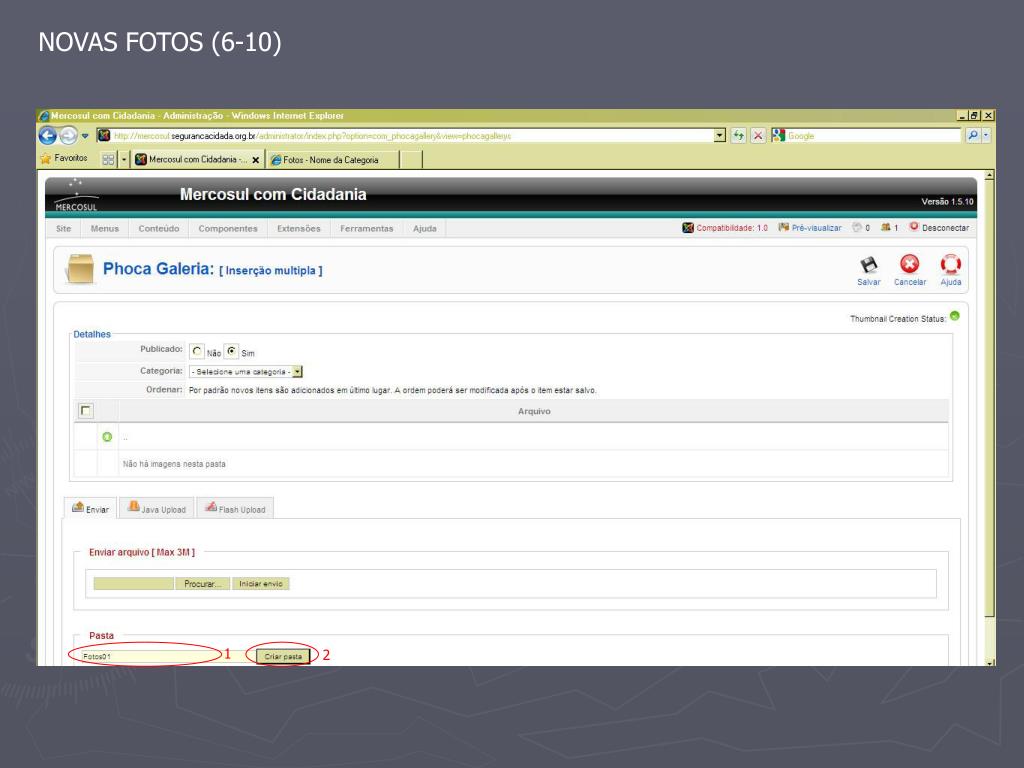Click the Favoritos star icon
This screenshot has width=1024, height=768.
point(45,159)
